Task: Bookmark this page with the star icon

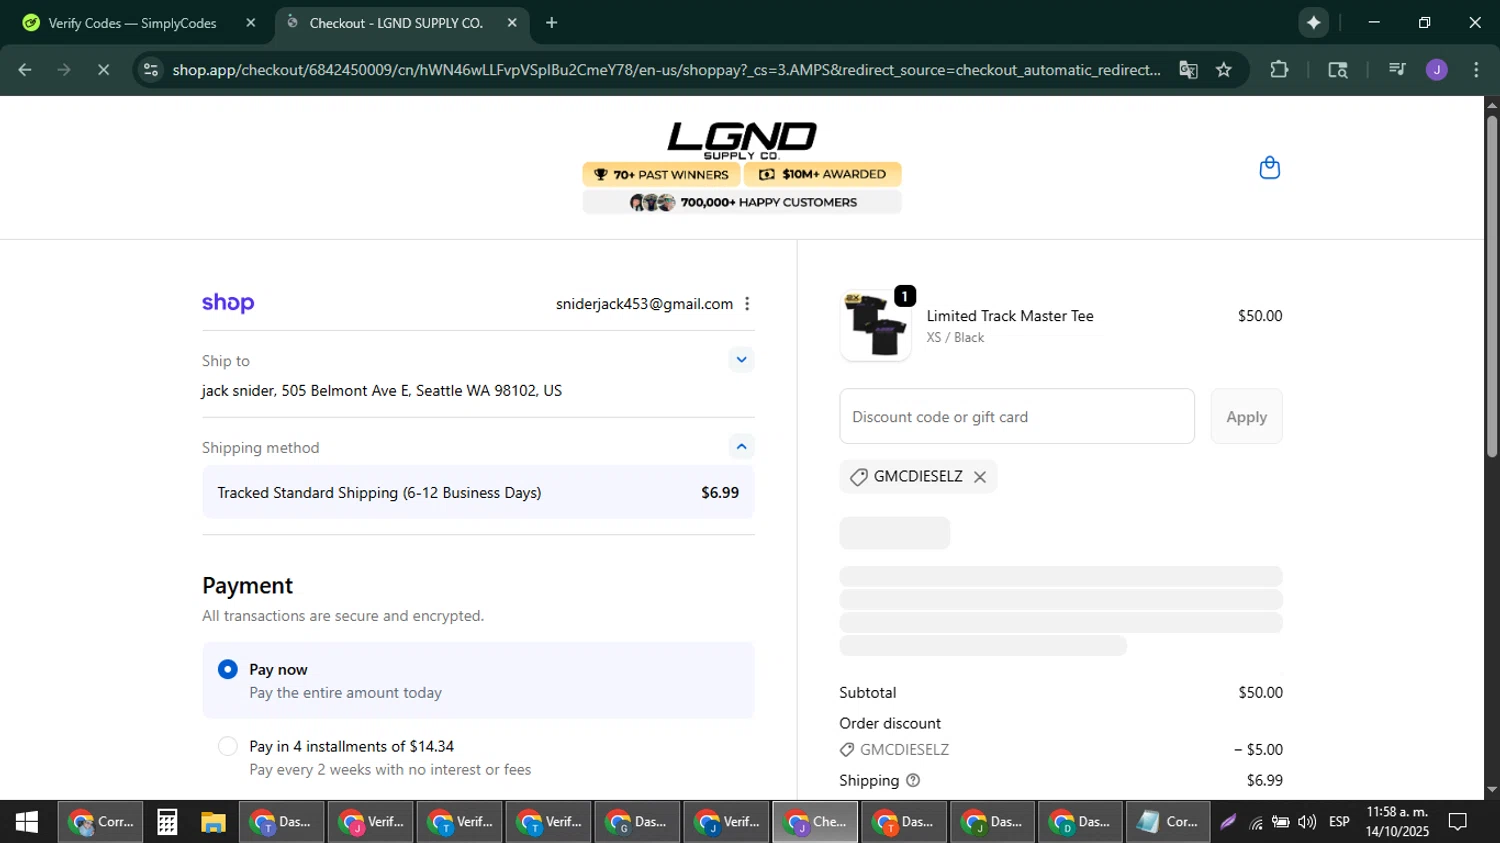Action: (1224, 70)
